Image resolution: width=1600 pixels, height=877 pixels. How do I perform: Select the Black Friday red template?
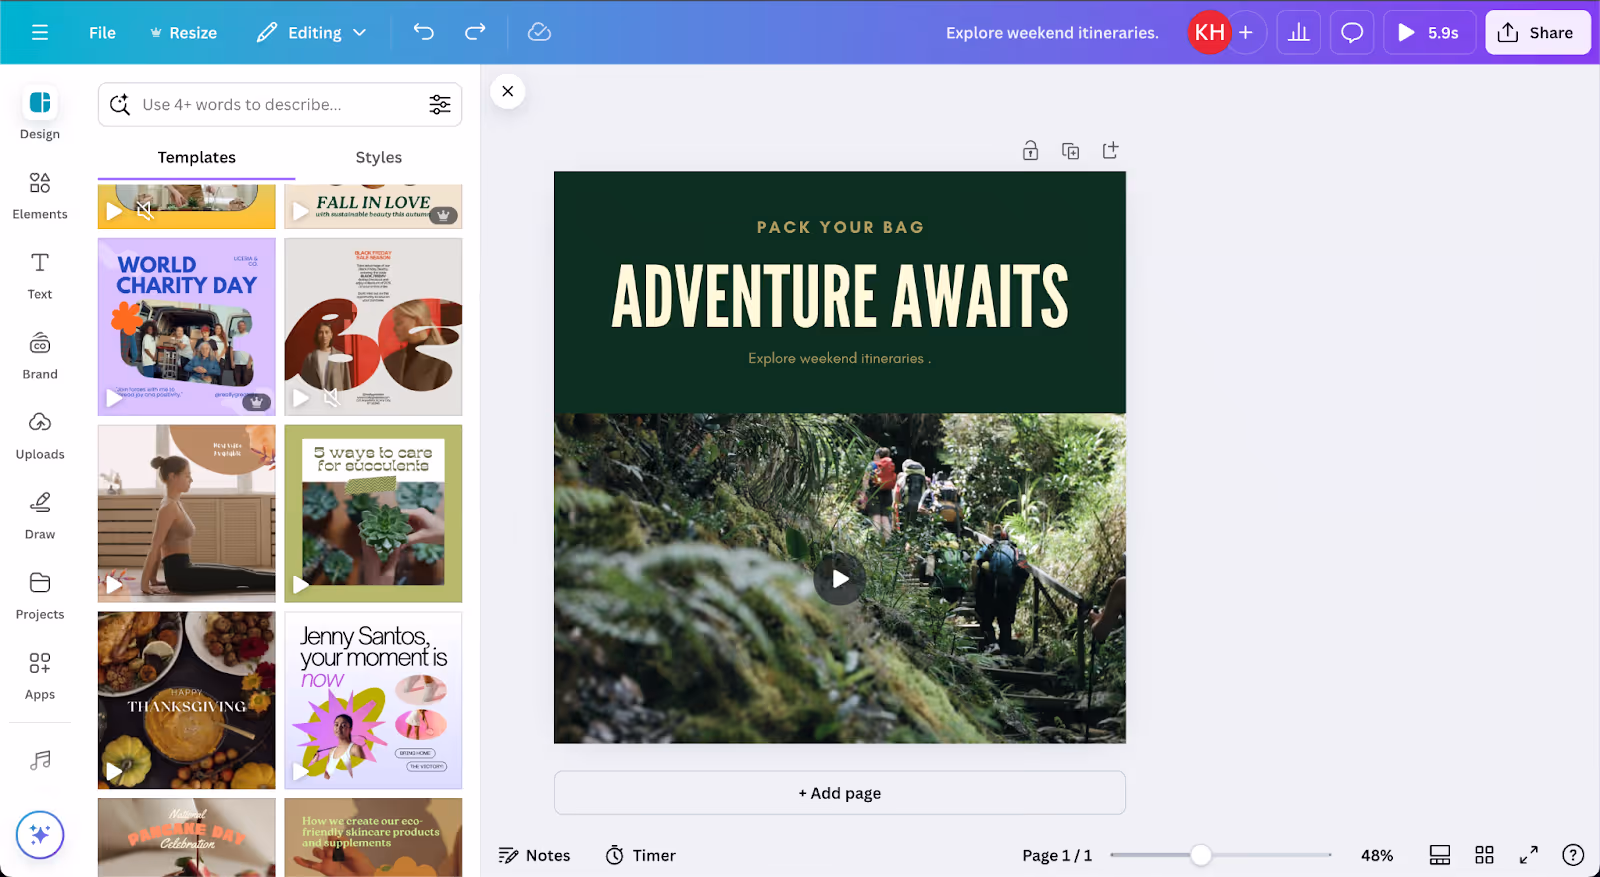pyautogui.click(x=373, y=326)
